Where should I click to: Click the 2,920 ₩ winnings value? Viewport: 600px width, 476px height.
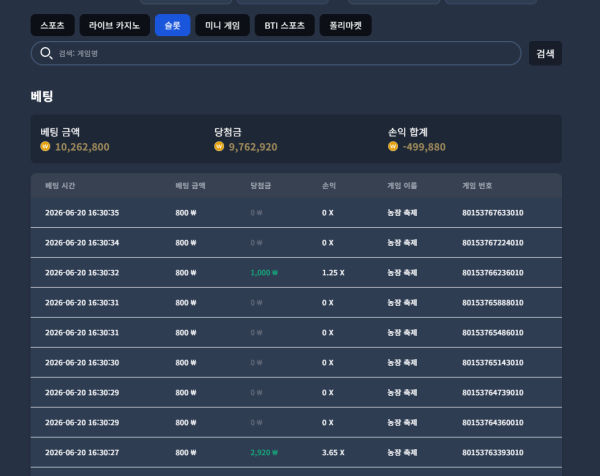tap(264, 452)
